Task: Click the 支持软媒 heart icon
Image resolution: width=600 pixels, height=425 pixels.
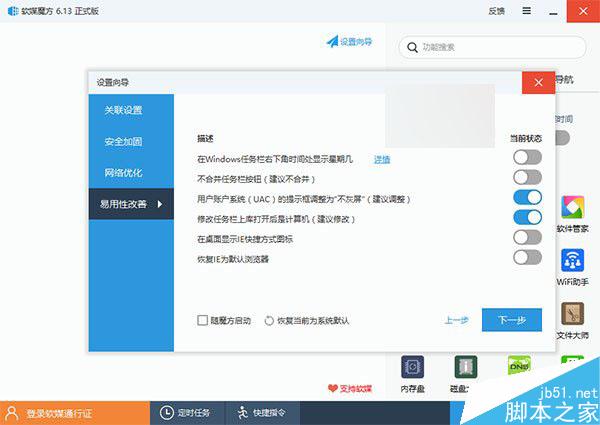Action: coord(333,388)
